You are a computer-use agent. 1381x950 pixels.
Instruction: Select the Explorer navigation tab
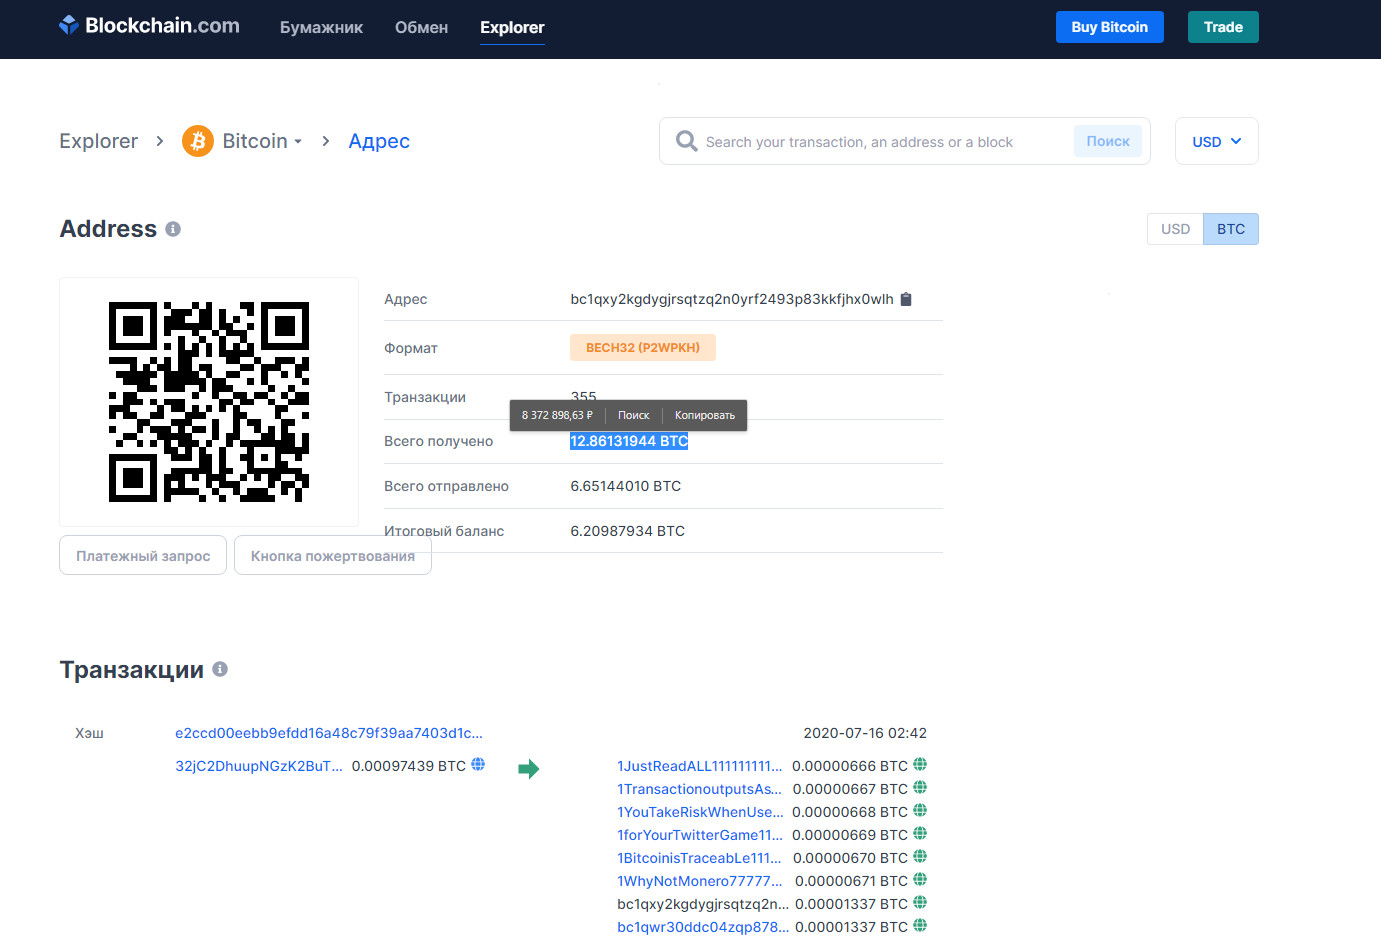[512, 27]
